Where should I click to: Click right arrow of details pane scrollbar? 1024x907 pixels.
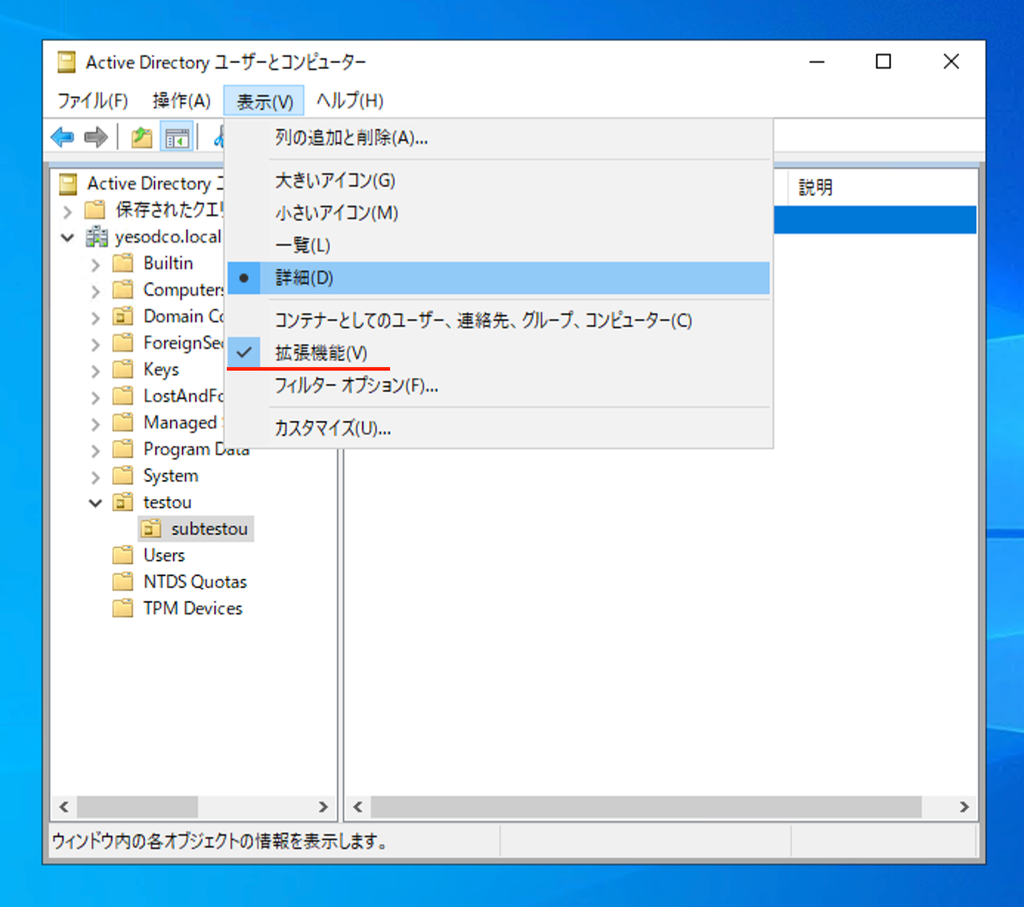click(x=965, y=807)
